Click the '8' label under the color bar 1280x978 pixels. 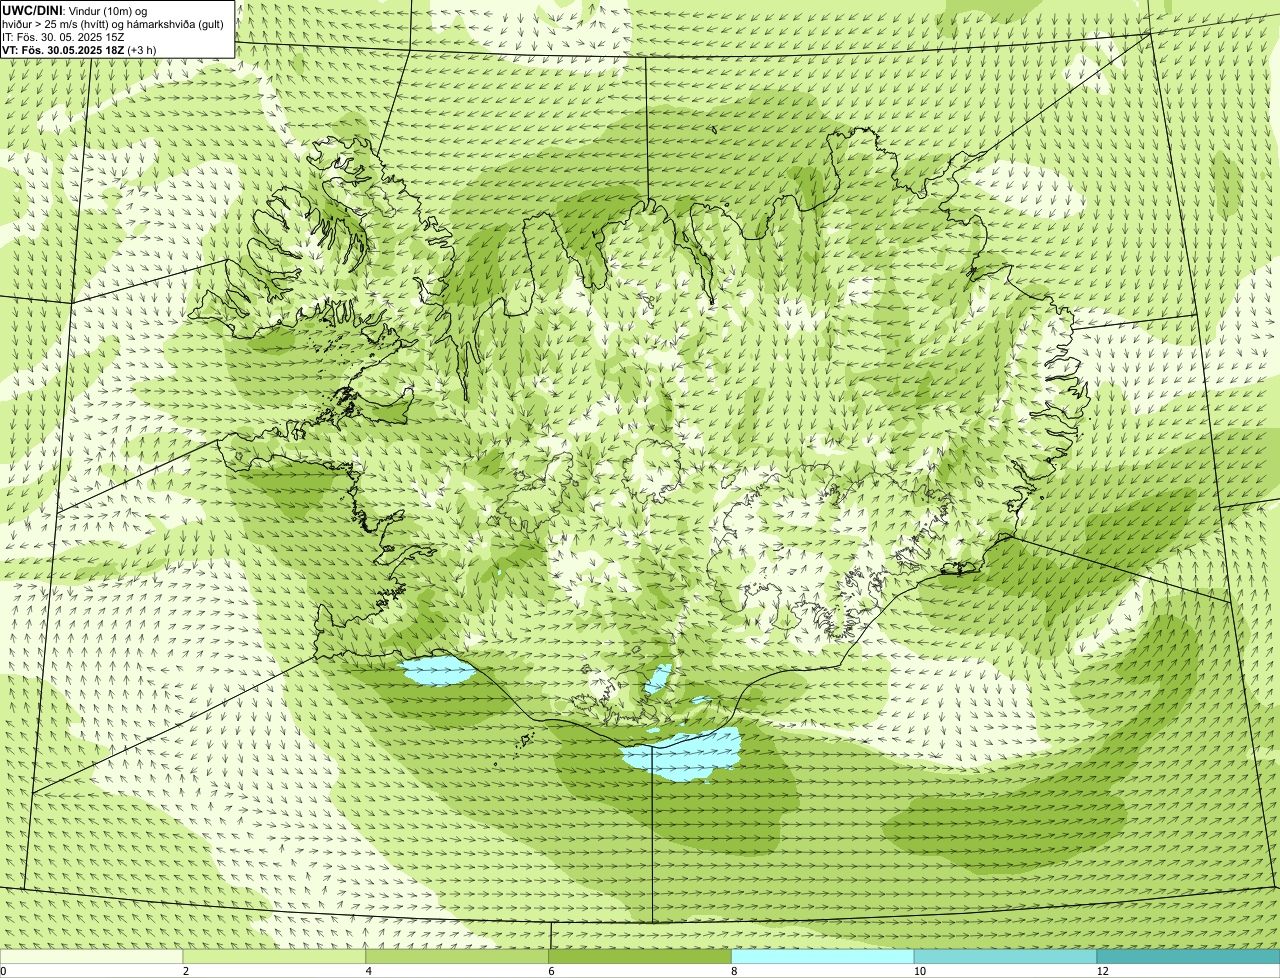pos(734,971)
